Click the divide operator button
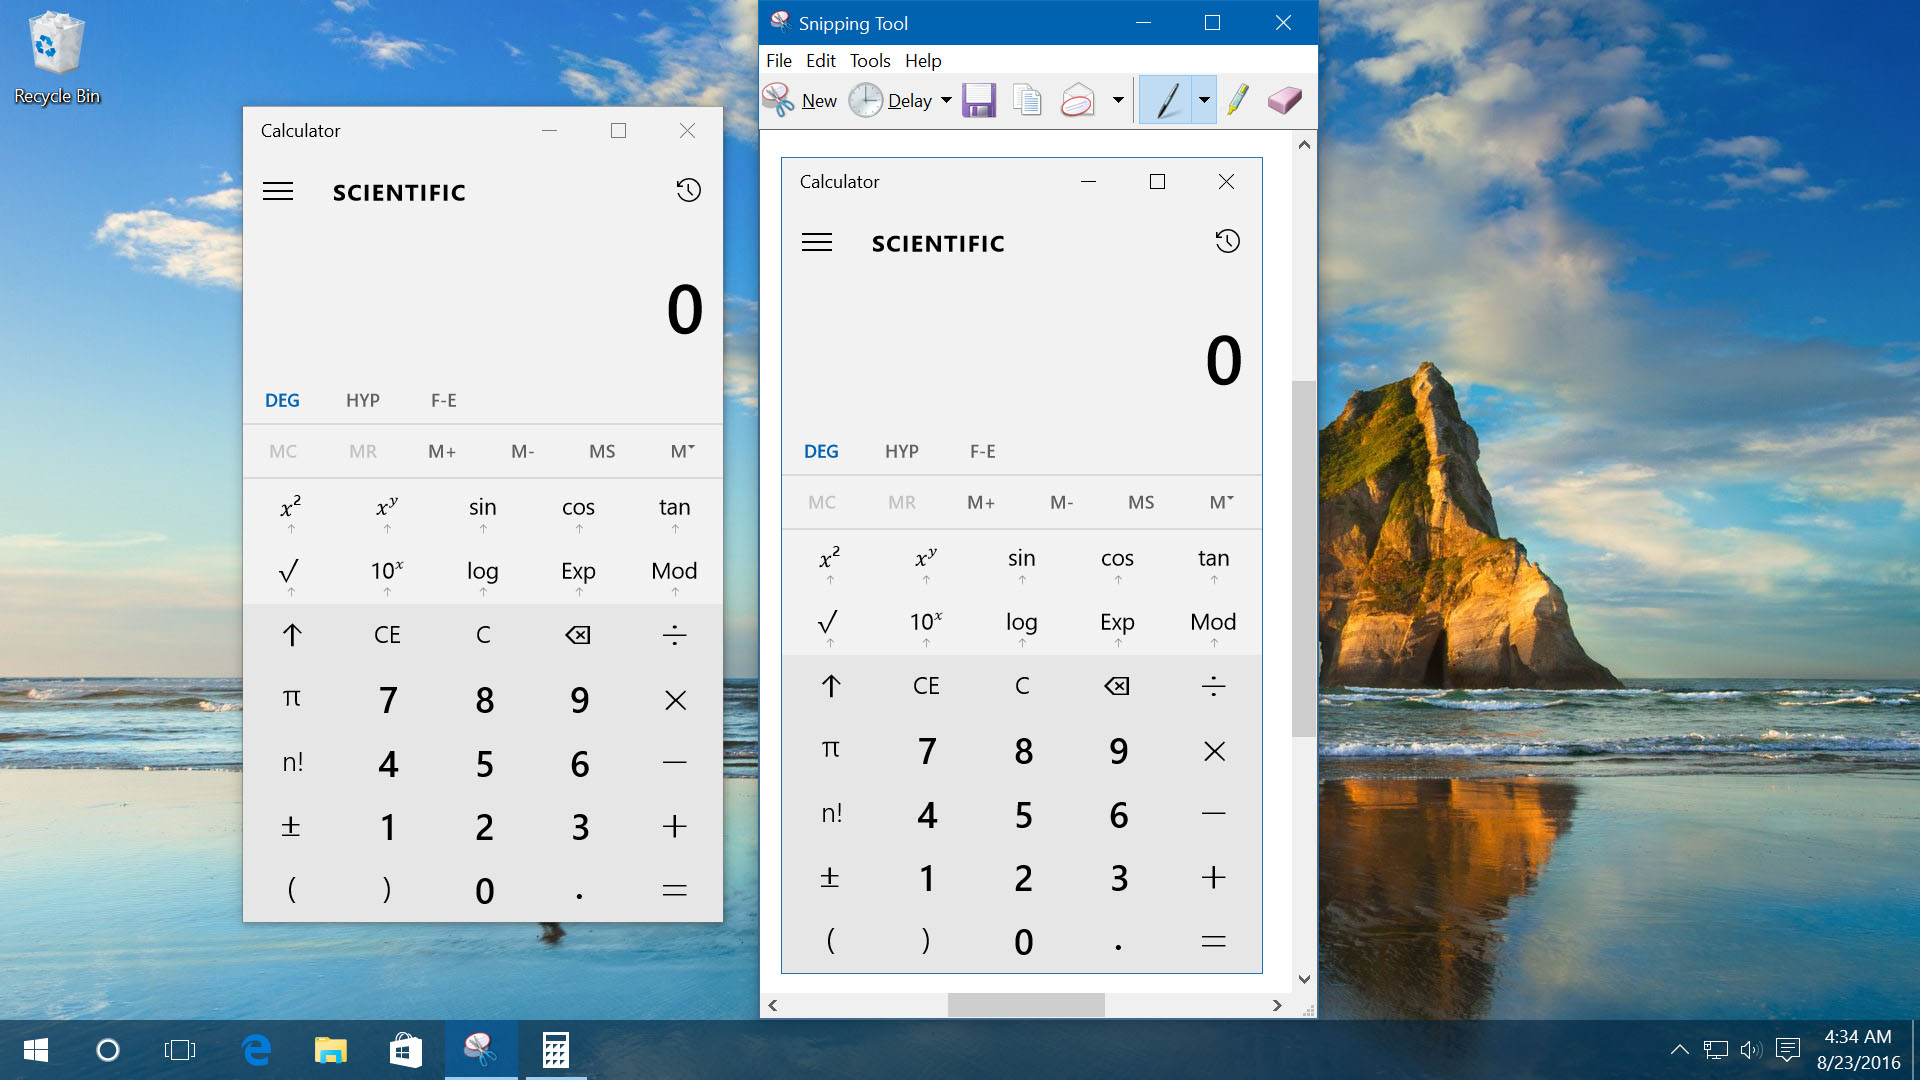The height and width of the screenshot is (1080, 1920). pos(675,635)
